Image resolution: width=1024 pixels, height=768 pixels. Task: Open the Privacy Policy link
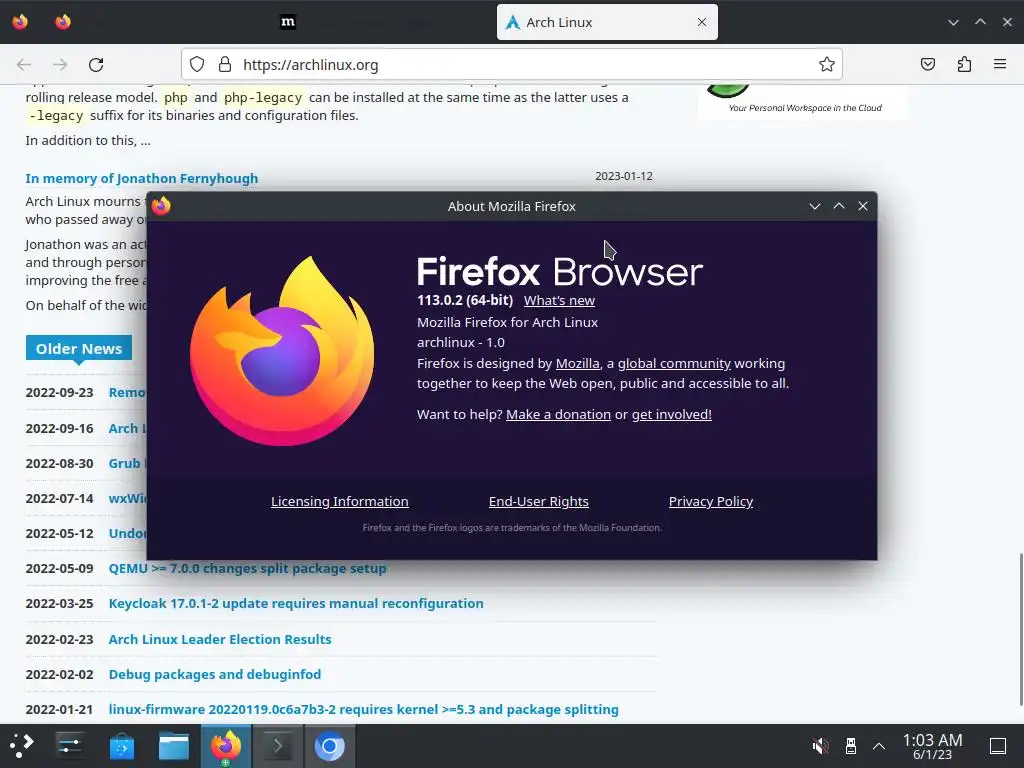point(711,501)
